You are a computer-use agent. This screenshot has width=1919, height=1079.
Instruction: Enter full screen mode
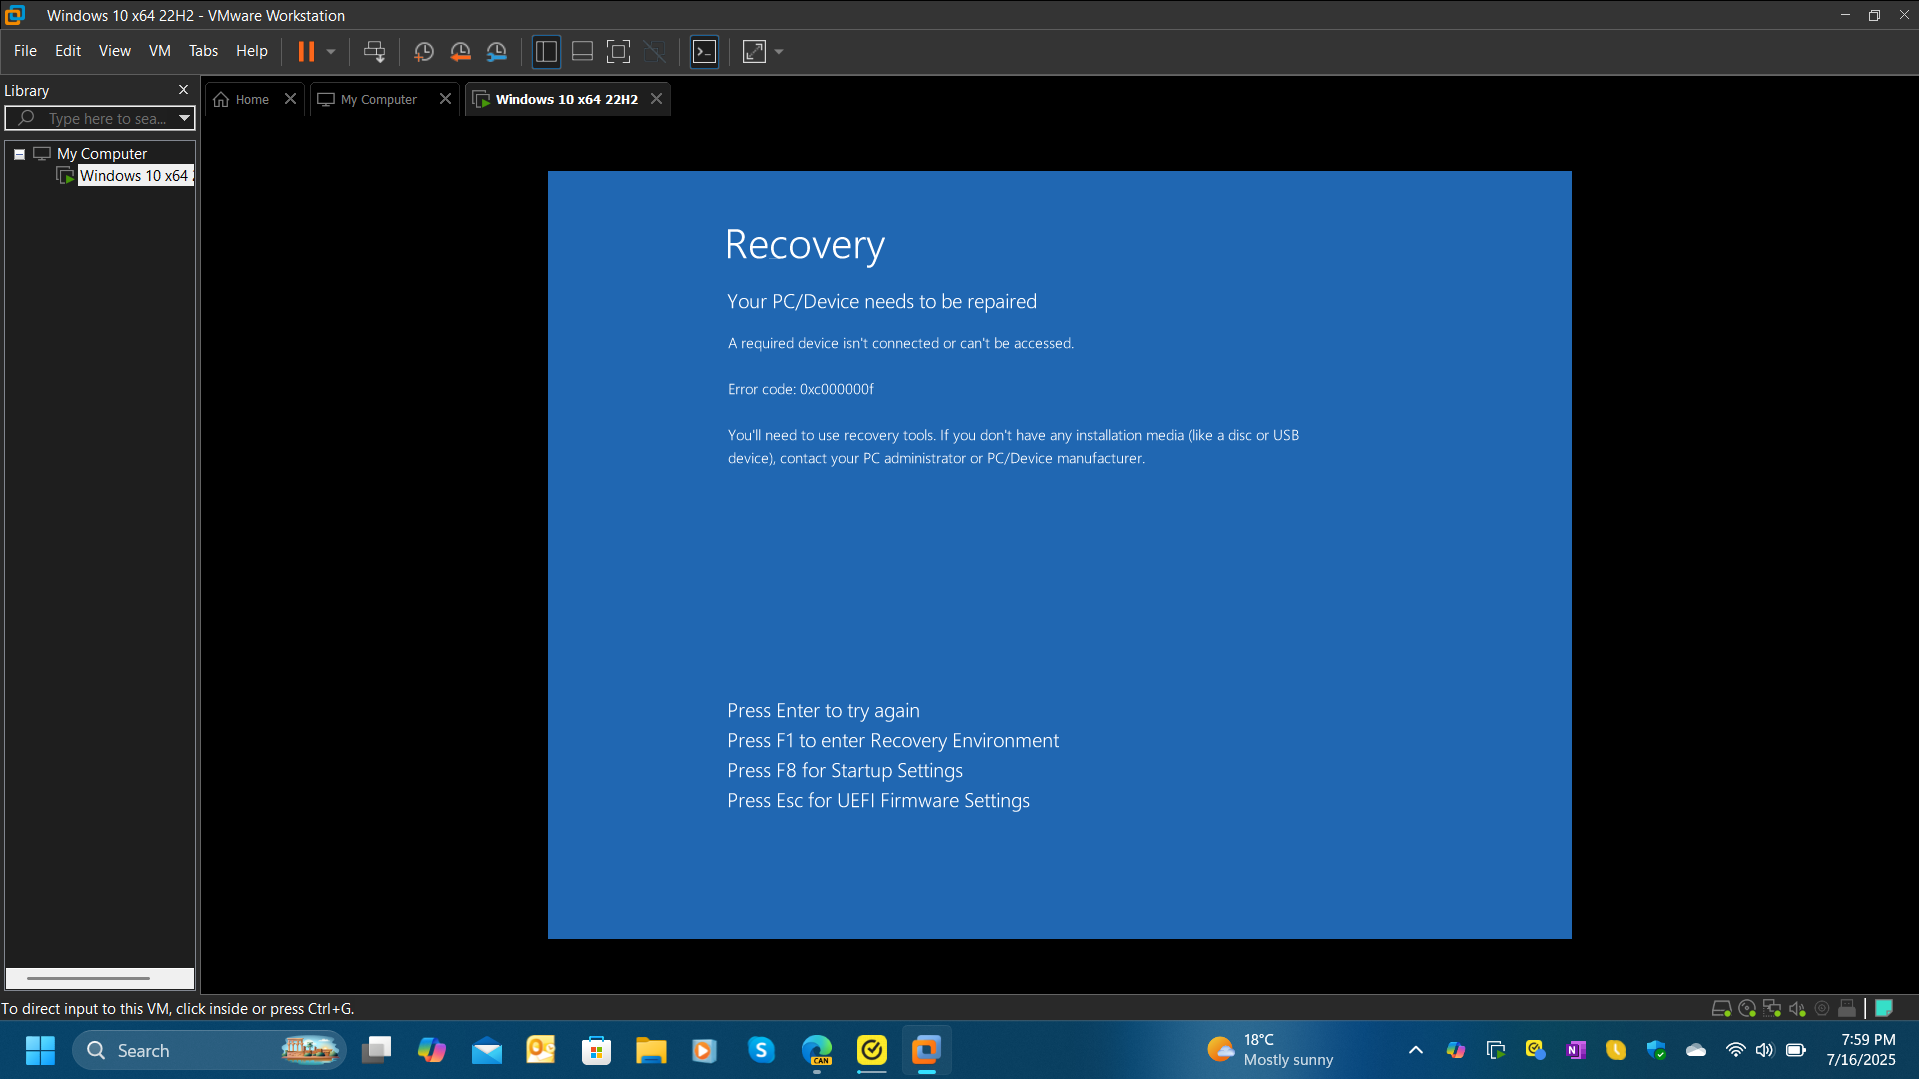pyautogui.click(x=618, y=51)
